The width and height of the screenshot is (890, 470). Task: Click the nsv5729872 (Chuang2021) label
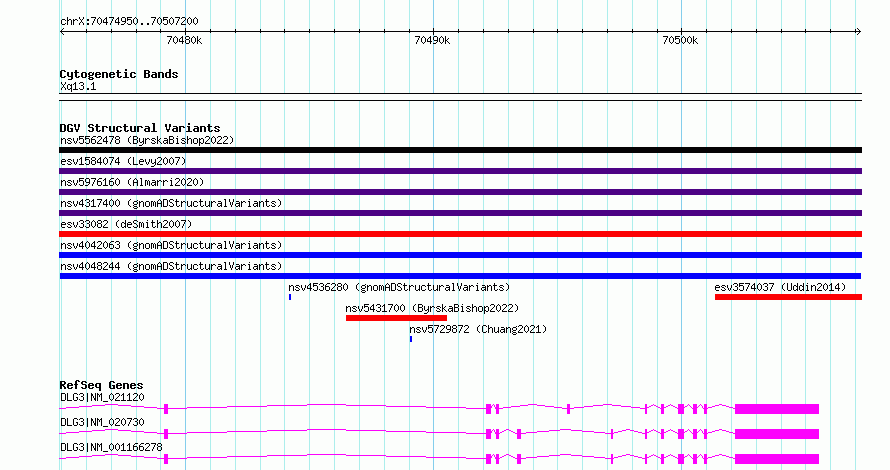click(x=478, y=329)
